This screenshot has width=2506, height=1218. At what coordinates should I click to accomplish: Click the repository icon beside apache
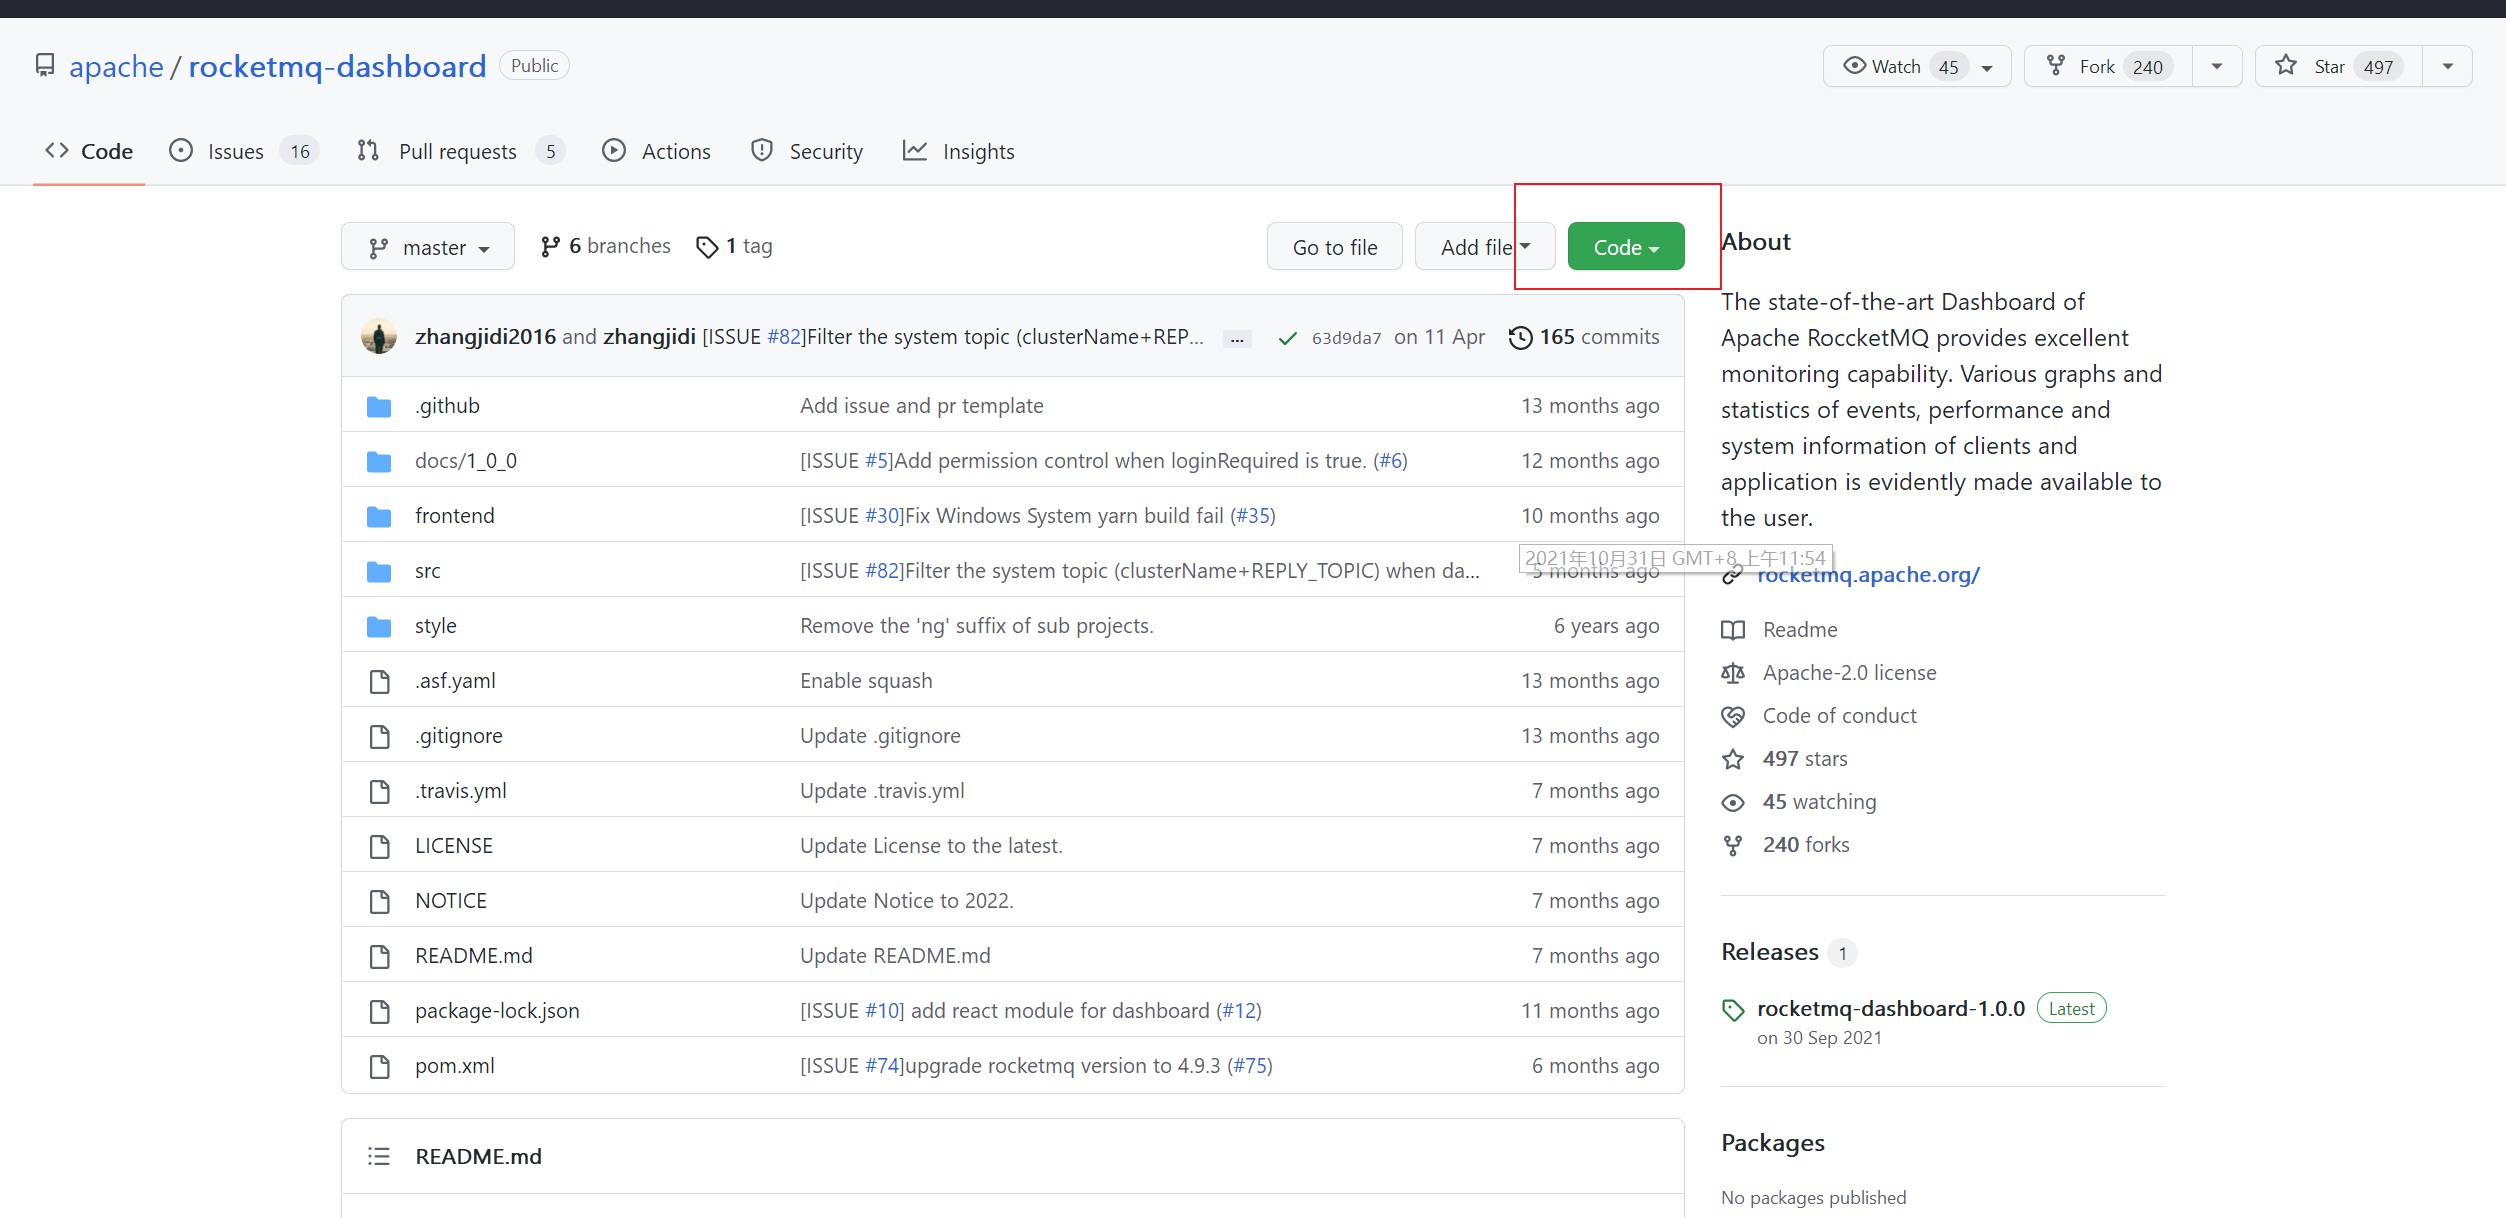(x=45, y=66)
